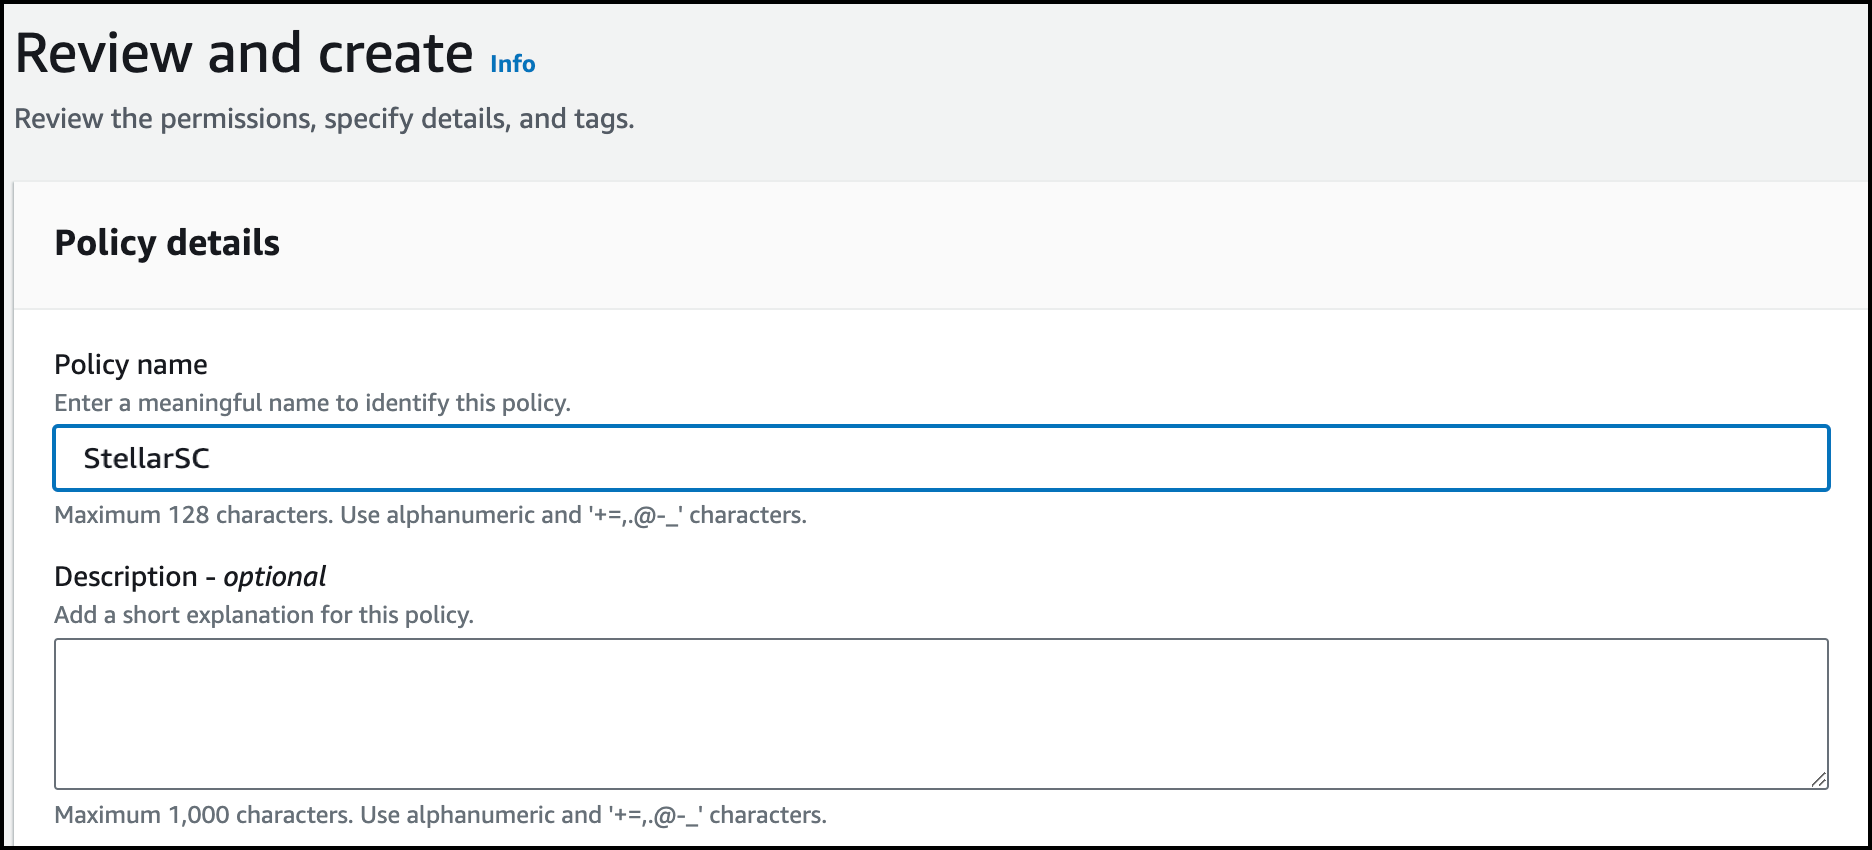Click the Description label text
Screen dimensions: 1872x850
(126, 577)
